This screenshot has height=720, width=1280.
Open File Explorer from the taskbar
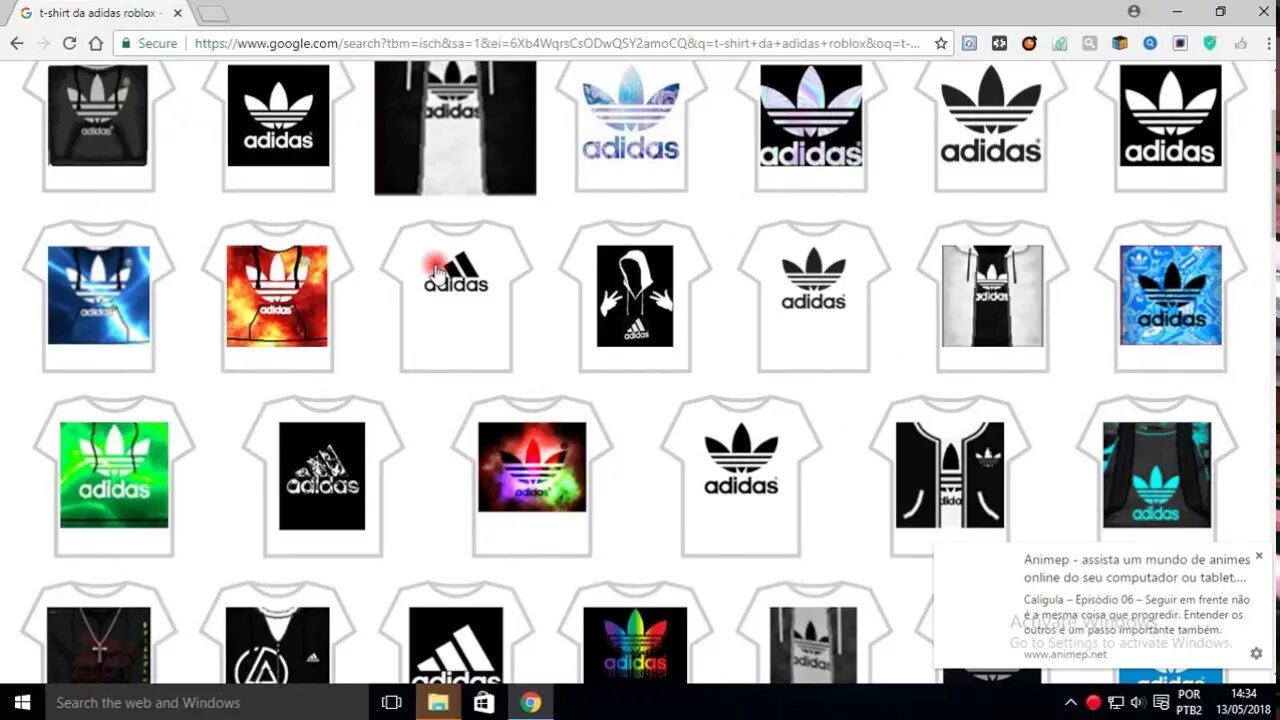pos(438,702)
